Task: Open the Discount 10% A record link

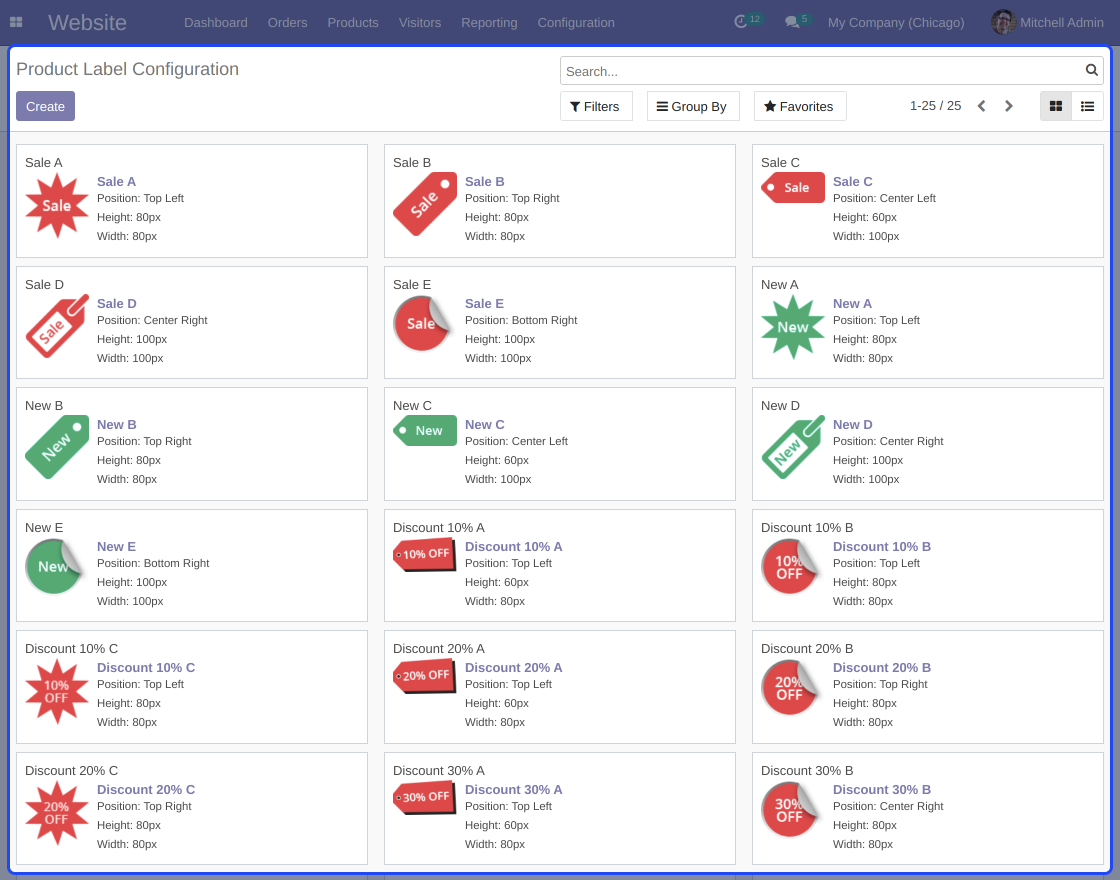Action: (x=514, y=546)
